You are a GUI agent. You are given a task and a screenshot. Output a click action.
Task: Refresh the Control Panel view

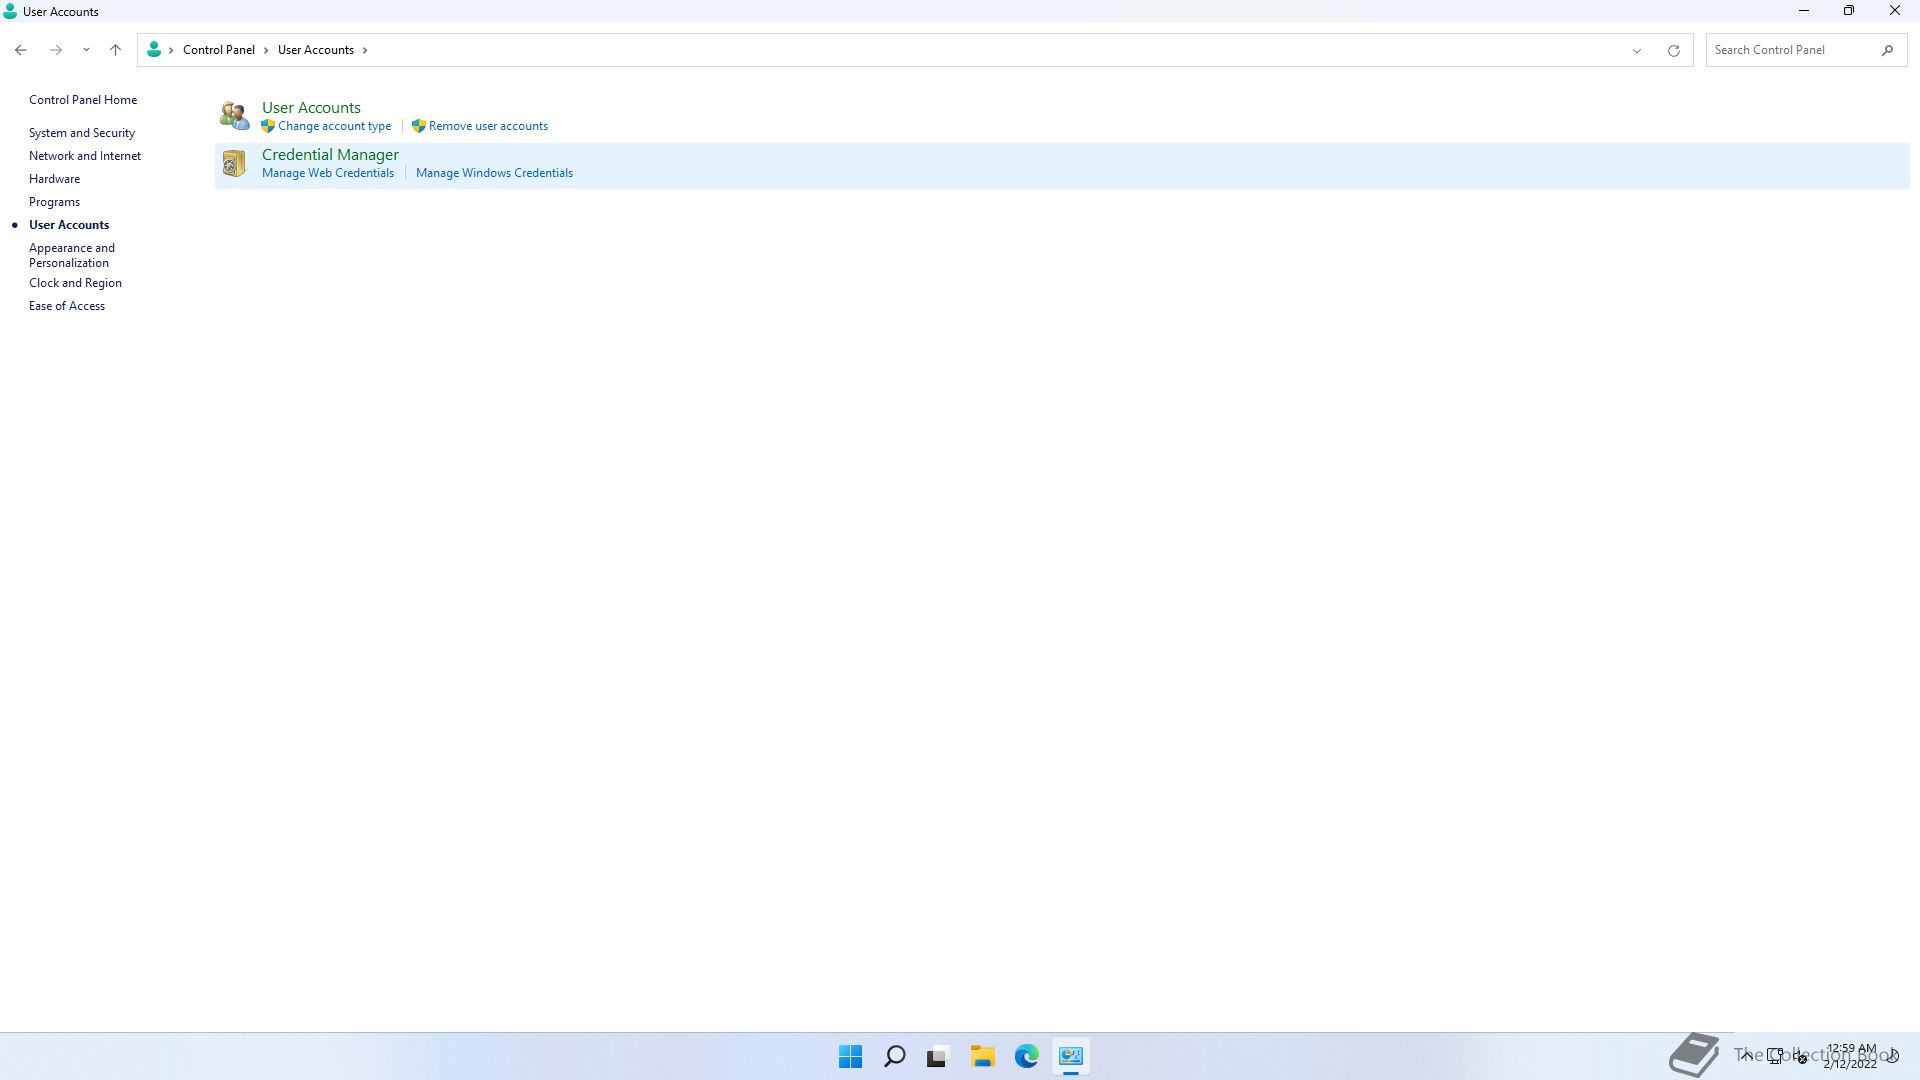click(1673, 50)
